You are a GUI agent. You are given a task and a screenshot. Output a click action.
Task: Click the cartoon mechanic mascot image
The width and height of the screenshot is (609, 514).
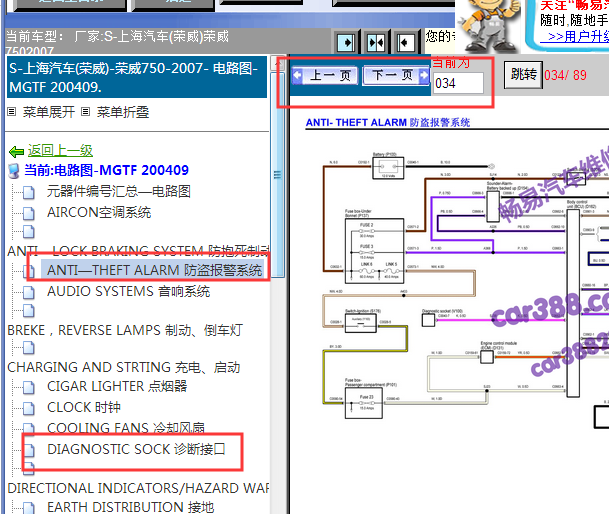click(x=489, y=26)
